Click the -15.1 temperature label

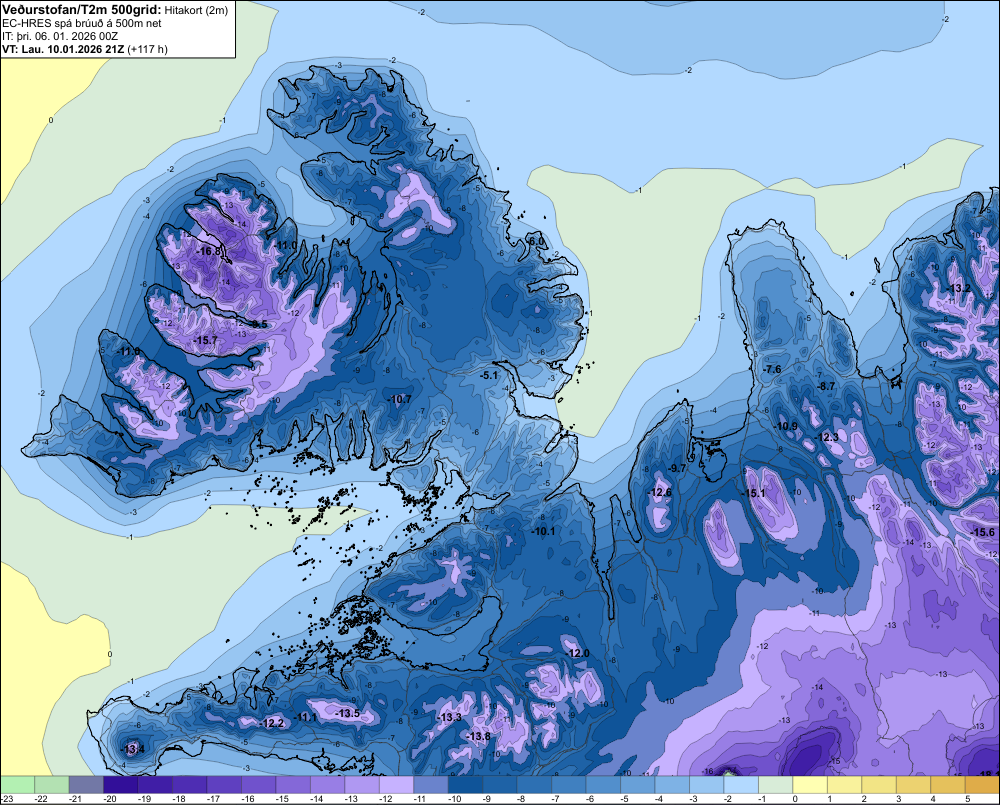coord(753,493)
